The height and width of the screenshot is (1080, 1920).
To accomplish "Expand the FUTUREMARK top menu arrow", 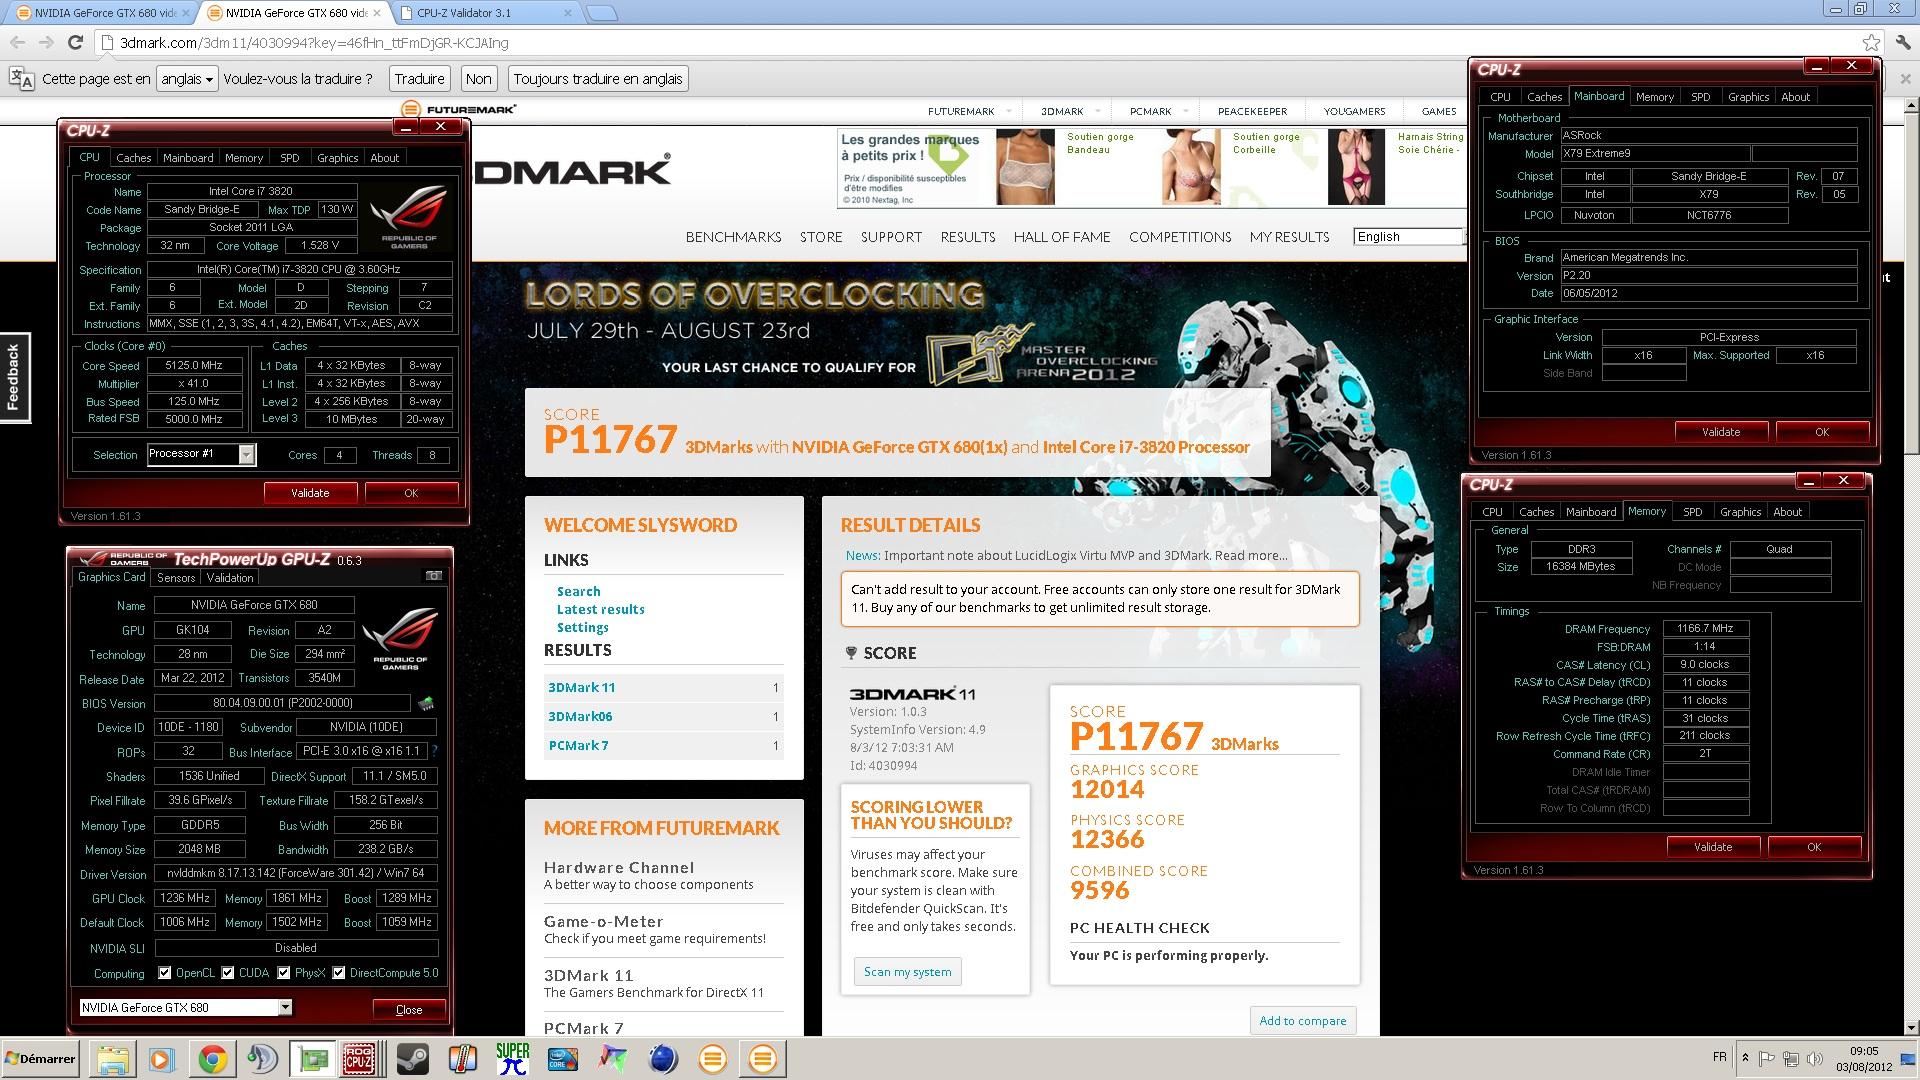I will tap(1009, 111).
